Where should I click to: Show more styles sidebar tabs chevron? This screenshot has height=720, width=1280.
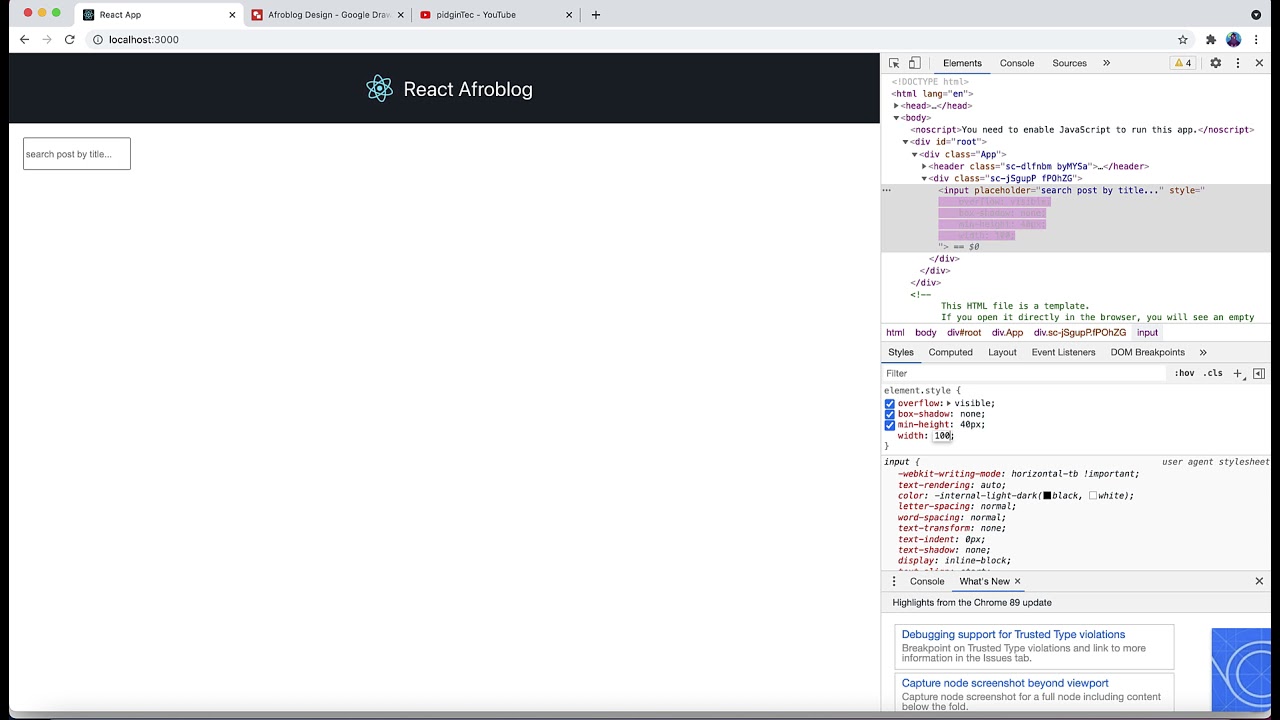pos(1203,352)
